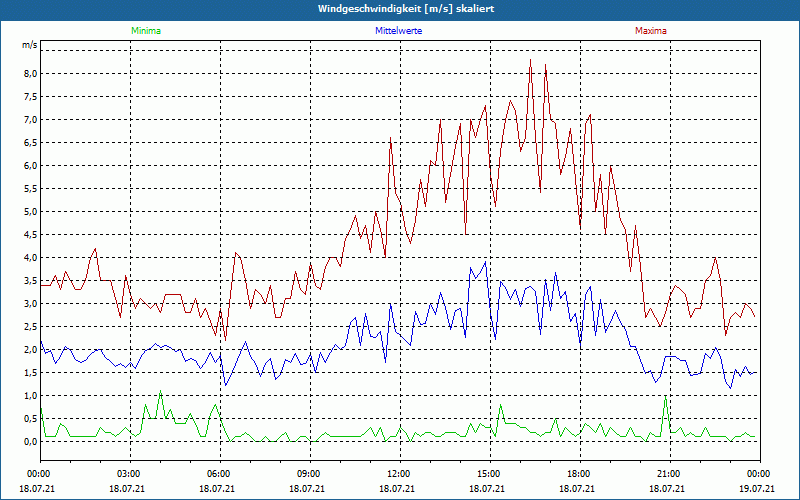The width and height of the screenshot is (800, 500).
Task: Click the 2,0 y-axis label
Action: click(31, 349)
